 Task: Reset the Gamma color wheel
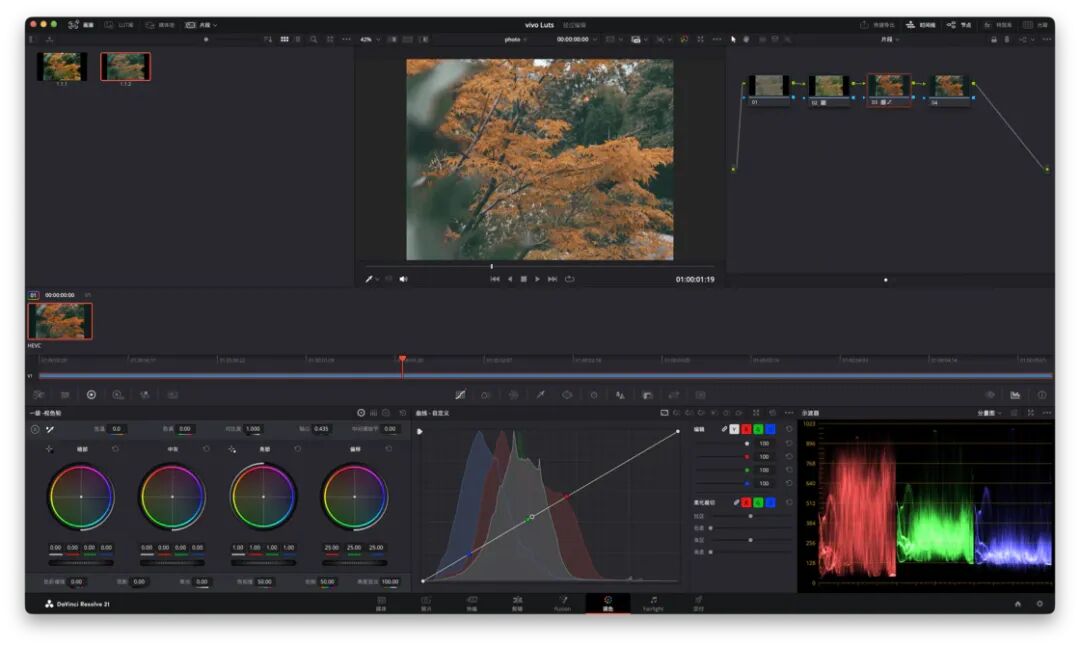tap(206, 449)
